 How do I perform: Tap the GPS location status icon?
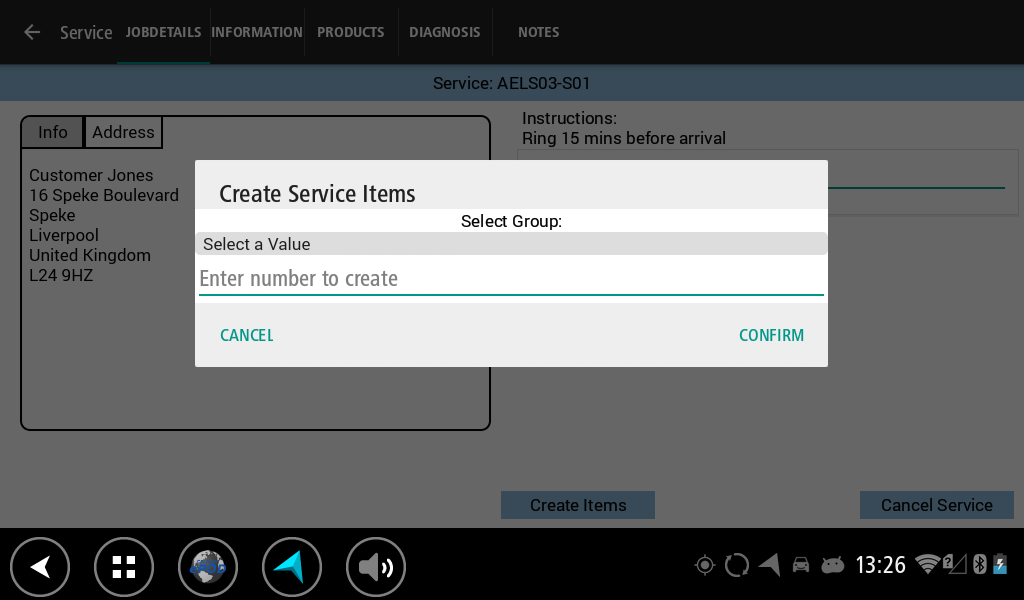[705, 565]
